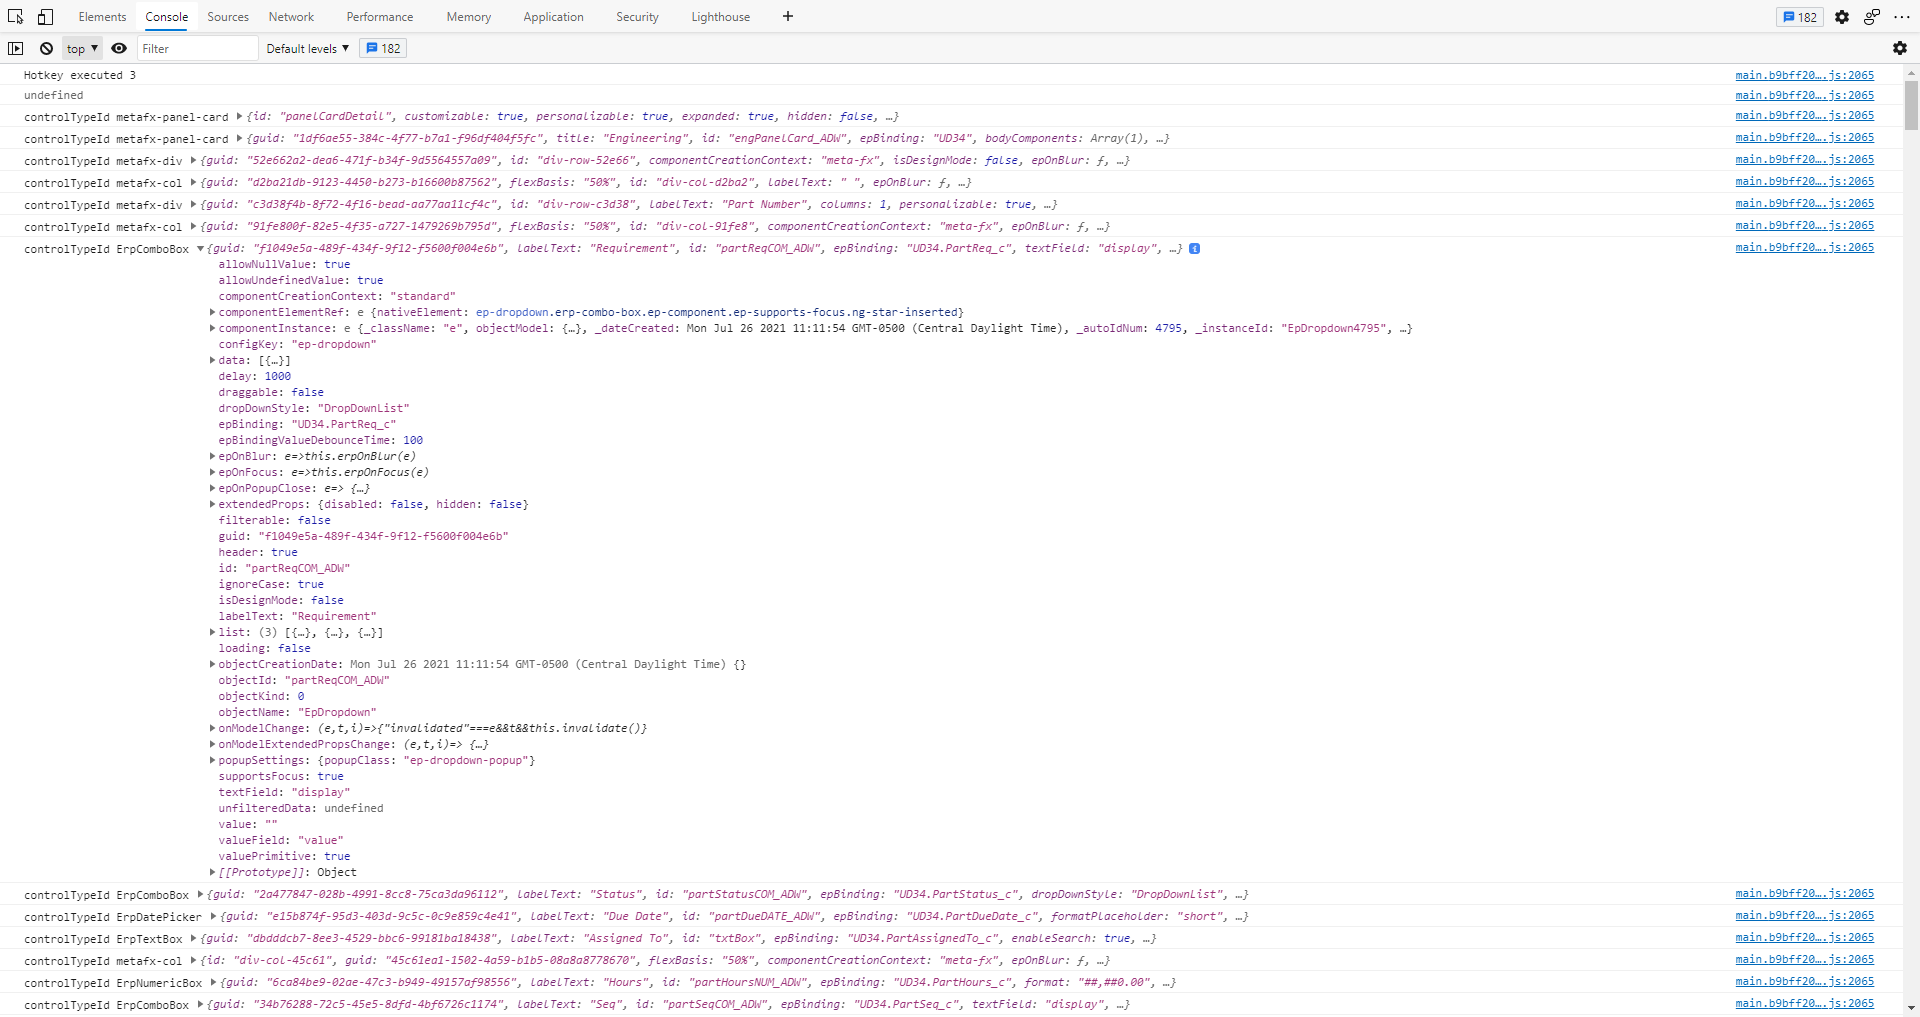
Task: Create a live expression with the eye icon
Action: pos(119,48)
